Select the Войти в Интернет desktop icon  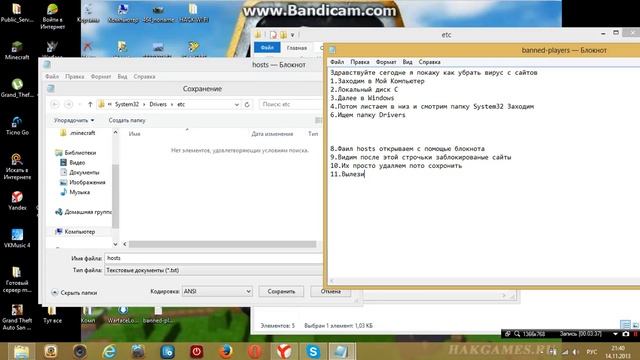click(52, 16)
